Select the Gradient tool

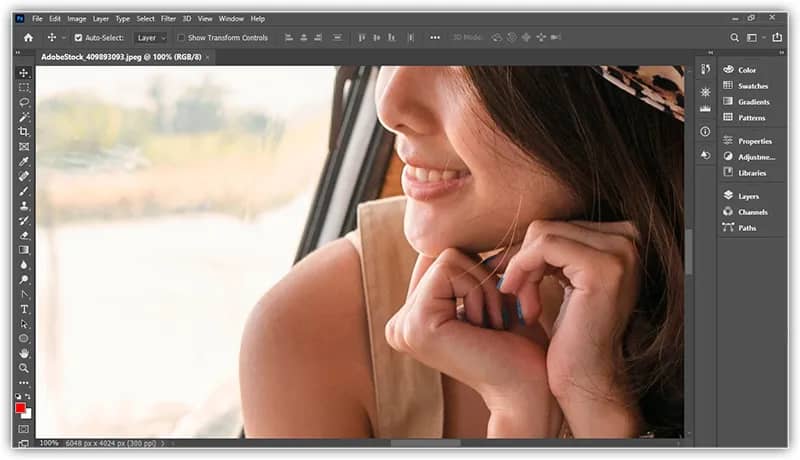point(23,250)
